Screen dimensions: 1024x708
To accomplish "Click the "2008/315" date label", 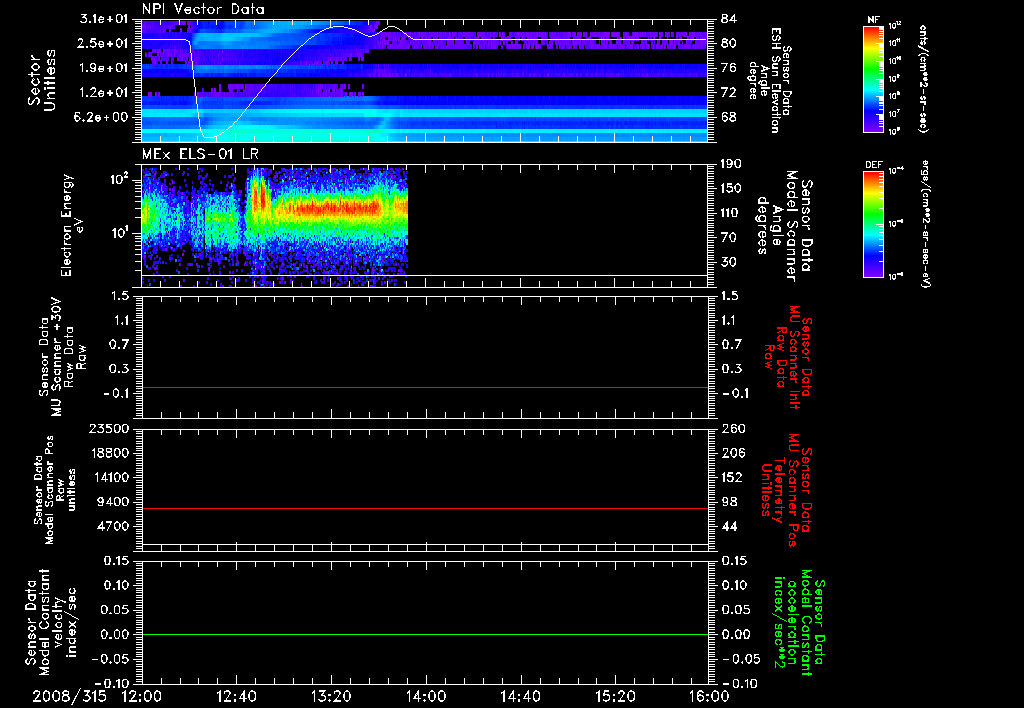I will (x=69, y=696).
